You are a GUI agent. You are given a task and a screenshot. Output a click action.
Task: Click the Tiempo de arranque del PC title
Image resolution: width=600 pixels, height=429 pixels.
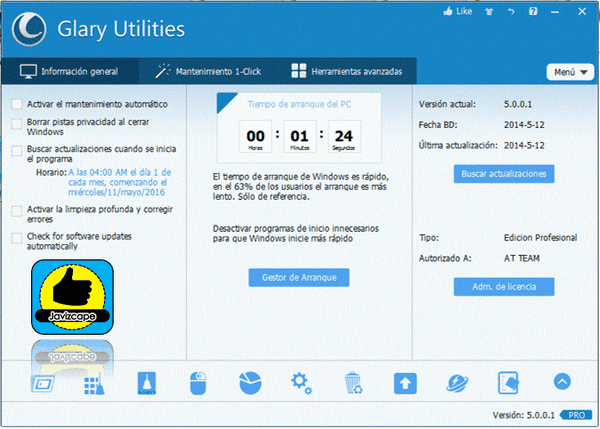pyautogui.click(x=299, y=104)
